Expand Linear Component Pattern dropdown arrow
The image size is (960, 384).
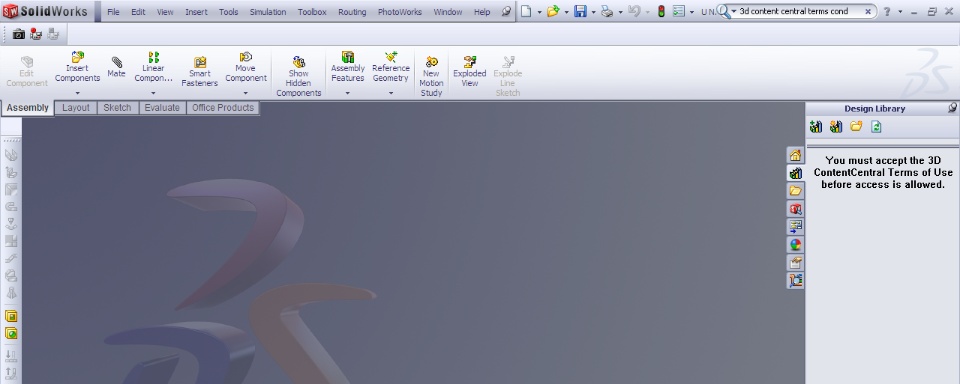click(153, 93)
